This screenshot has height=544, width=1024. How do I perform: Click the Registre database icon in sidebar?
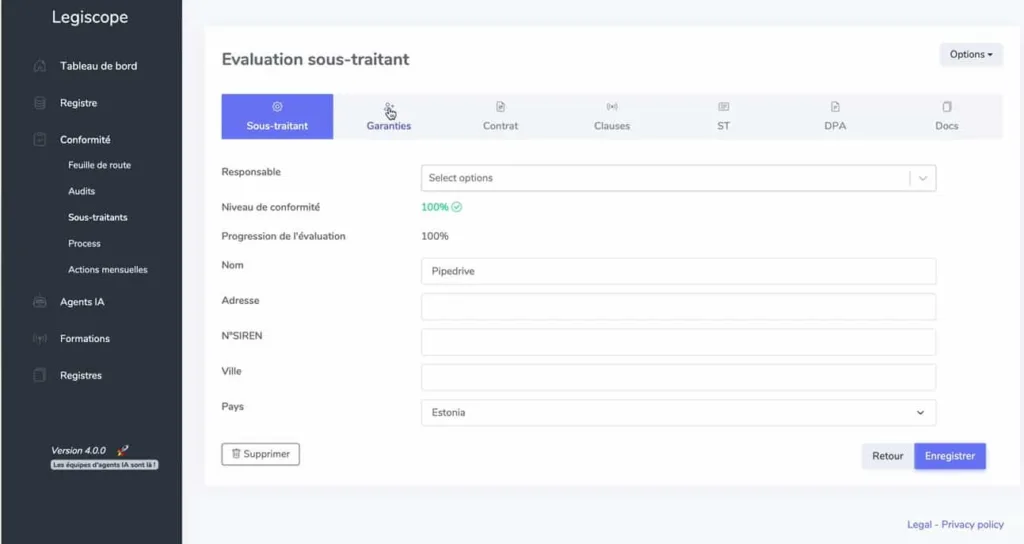pyautogui.click(x=40, y=103)
